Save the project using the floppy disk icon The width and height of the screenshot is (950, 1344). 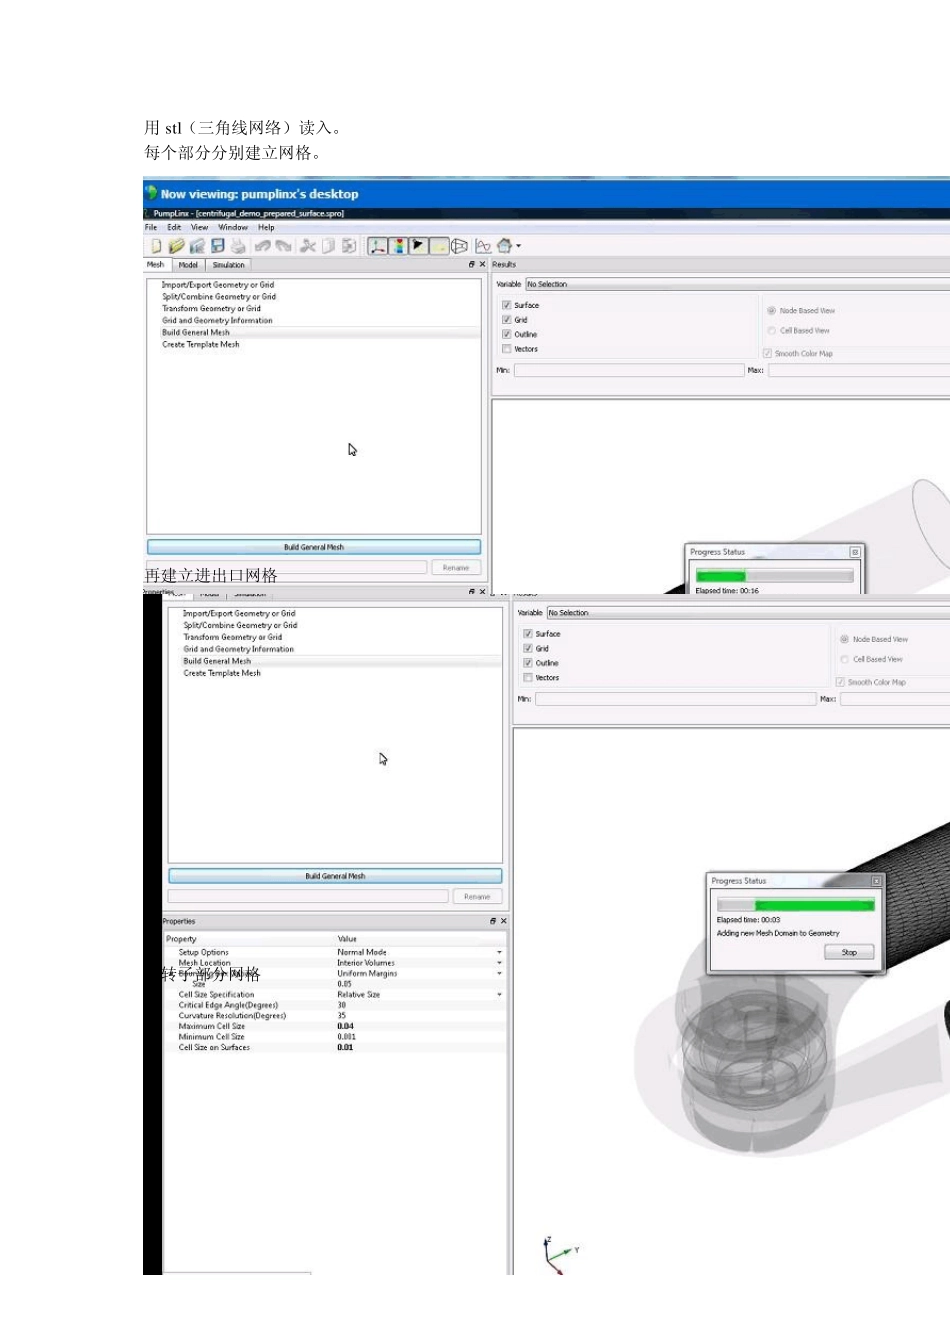point(217,246)
